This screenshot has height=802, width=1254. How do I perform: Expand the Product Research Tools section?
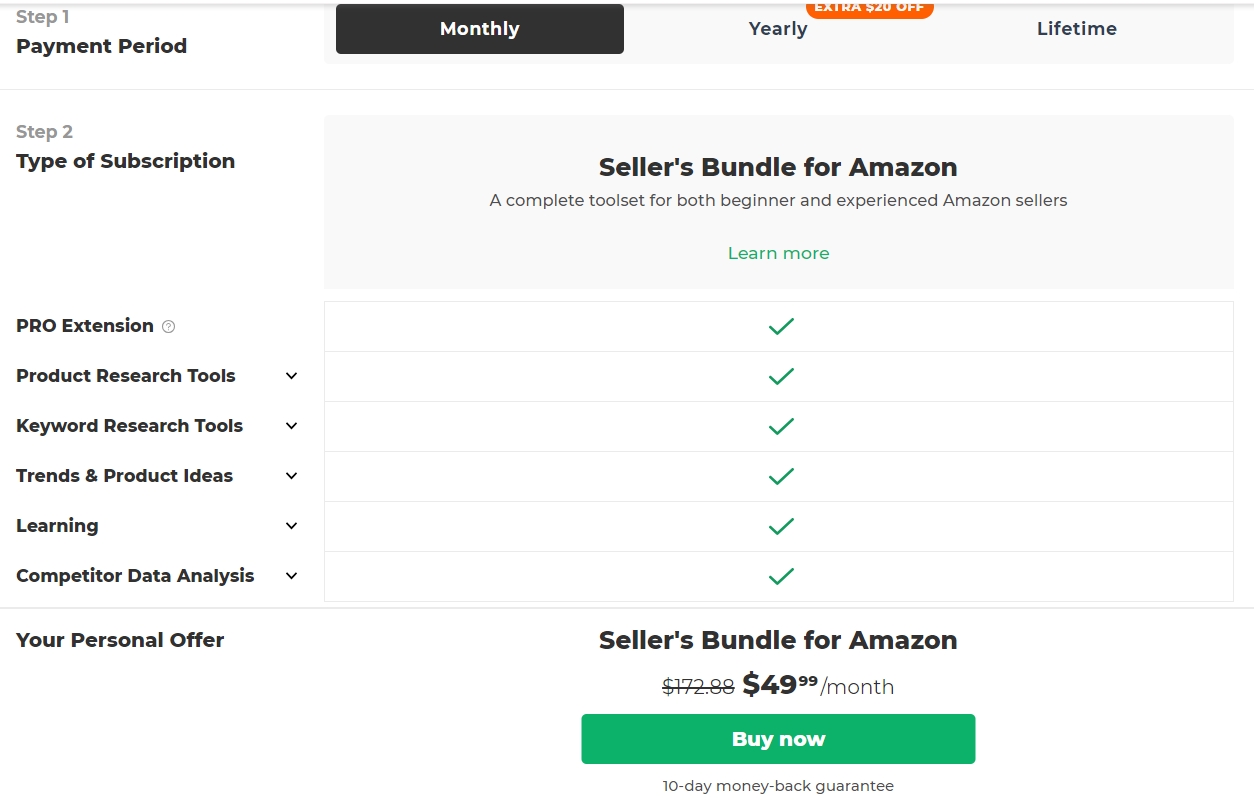point(291,376)
